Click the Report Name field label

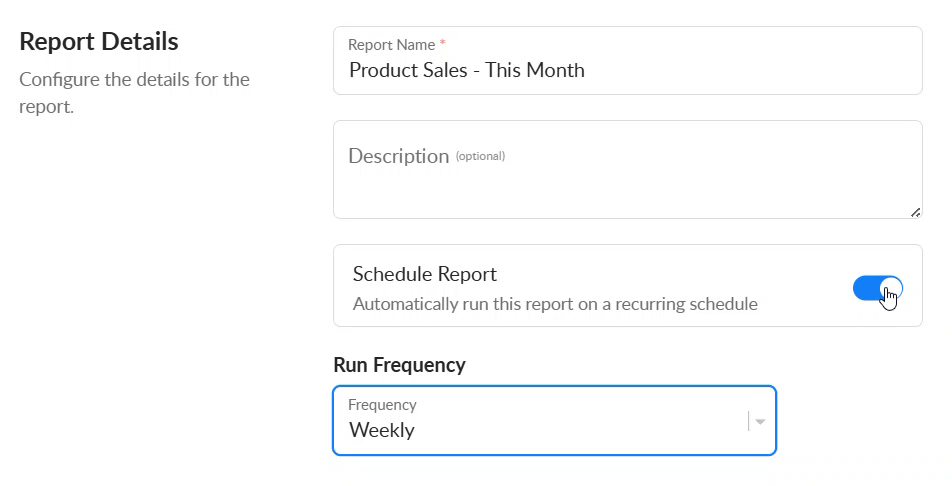pos(392,45)
